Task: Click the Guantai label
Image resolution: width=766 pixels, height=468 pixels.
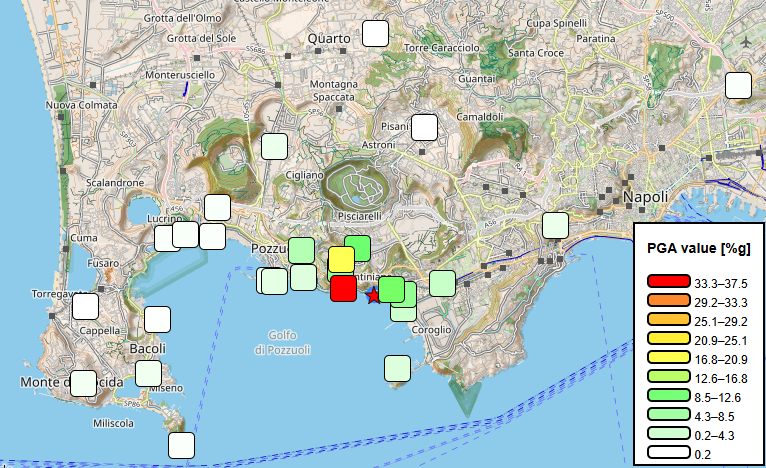Action: click(x=477, y=79)
